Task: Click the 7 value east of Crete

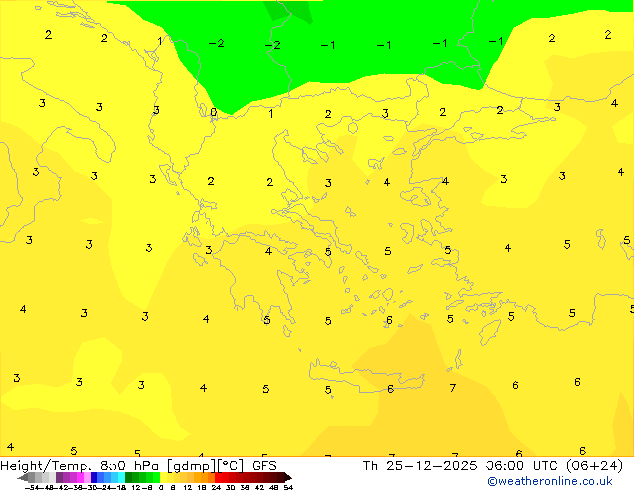Action: pos(453,388)
